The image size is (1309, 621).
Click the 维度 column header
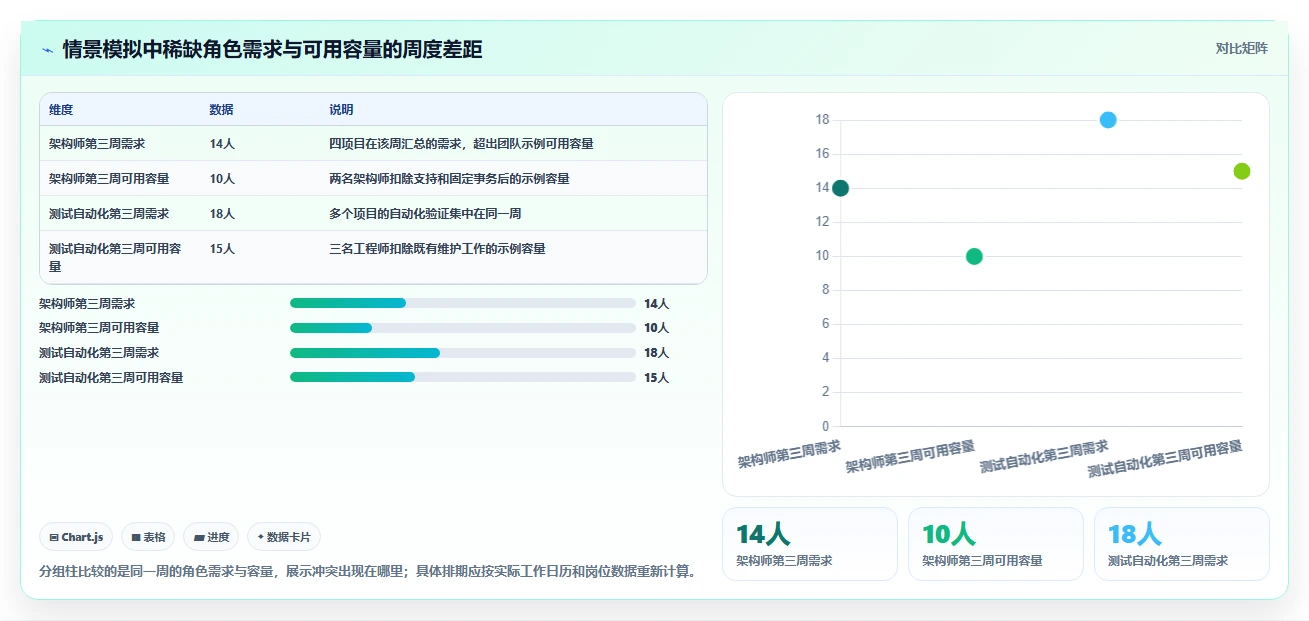(61, 110)
